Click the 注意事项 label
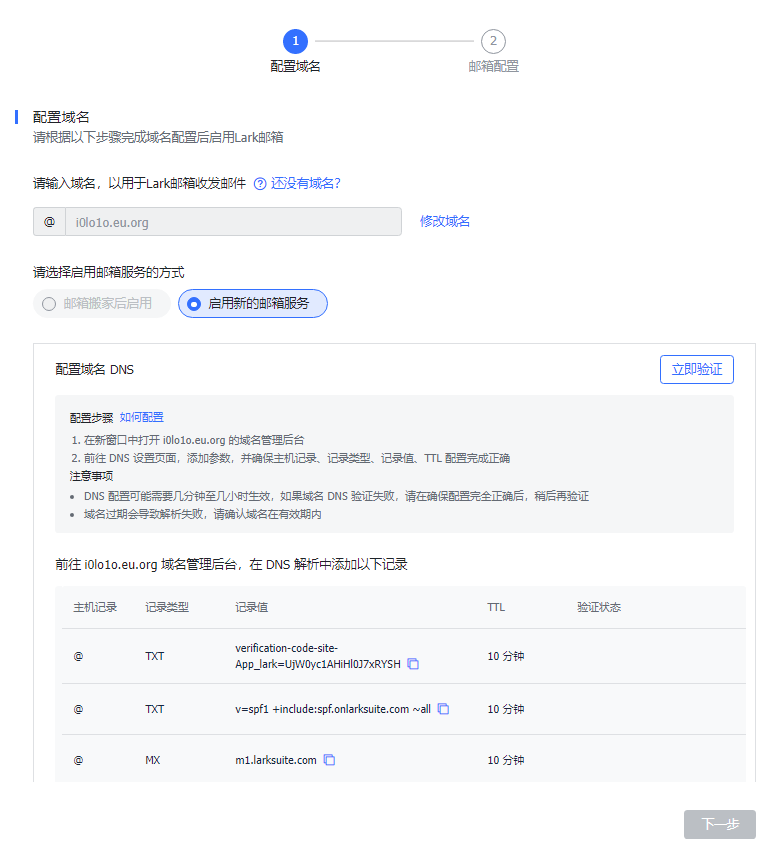Screen dimensions: 763x858 (x=91, y=476)
